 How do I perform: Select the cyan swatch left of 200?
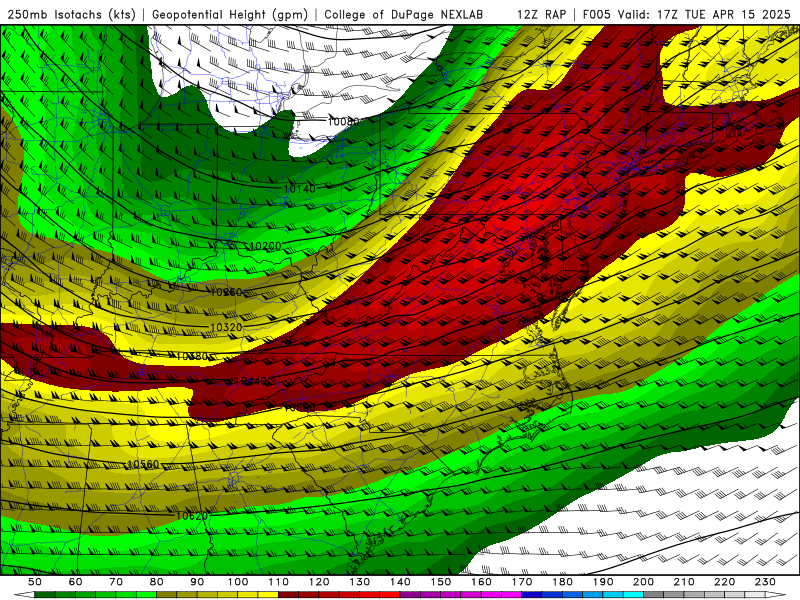tap(633, 595)
